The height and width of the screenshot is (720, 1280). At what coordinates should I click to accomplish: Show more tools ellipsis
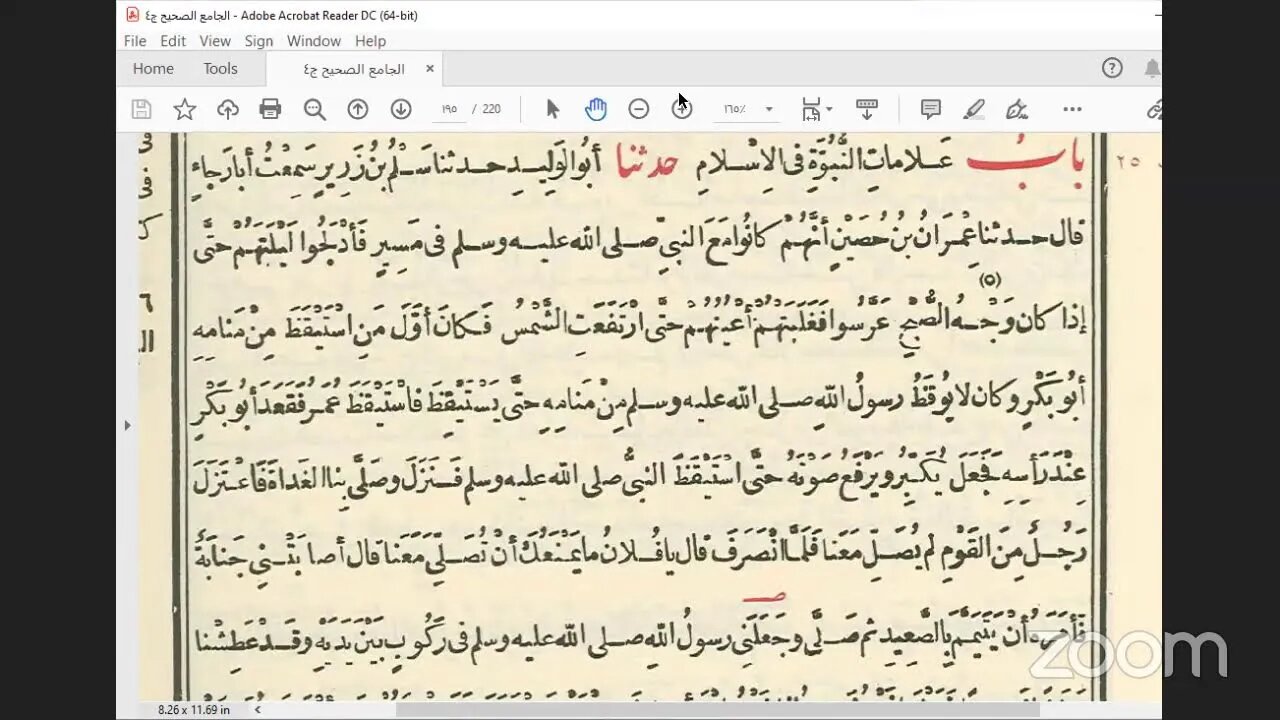click(x=1072, y=109)
